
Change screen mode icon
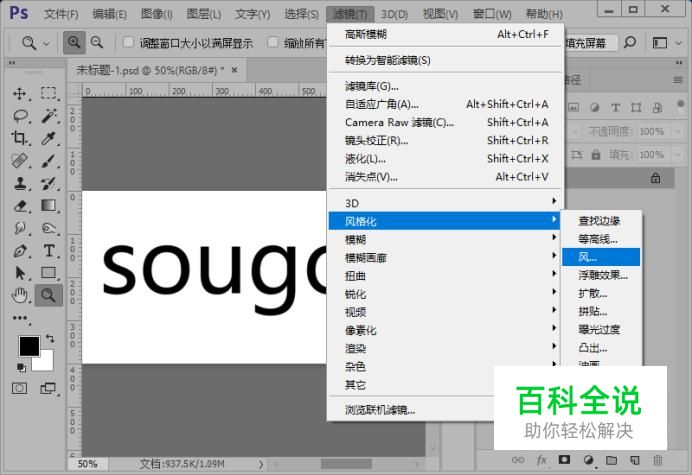47,388
